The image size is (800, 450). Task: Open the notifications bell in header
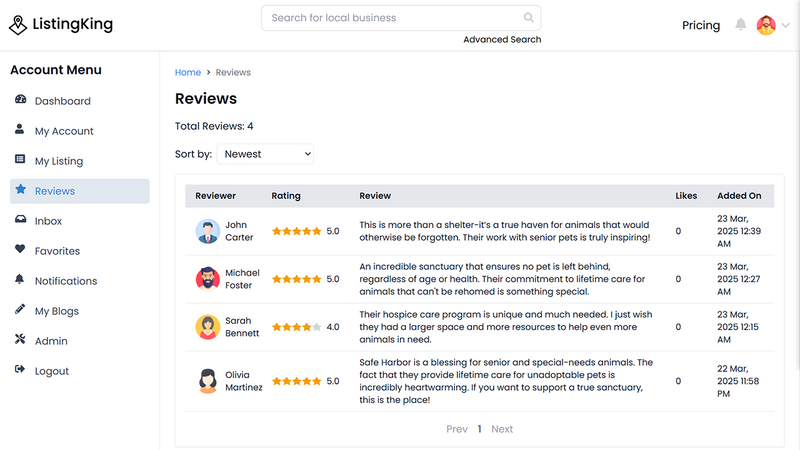tap(740, 24)
